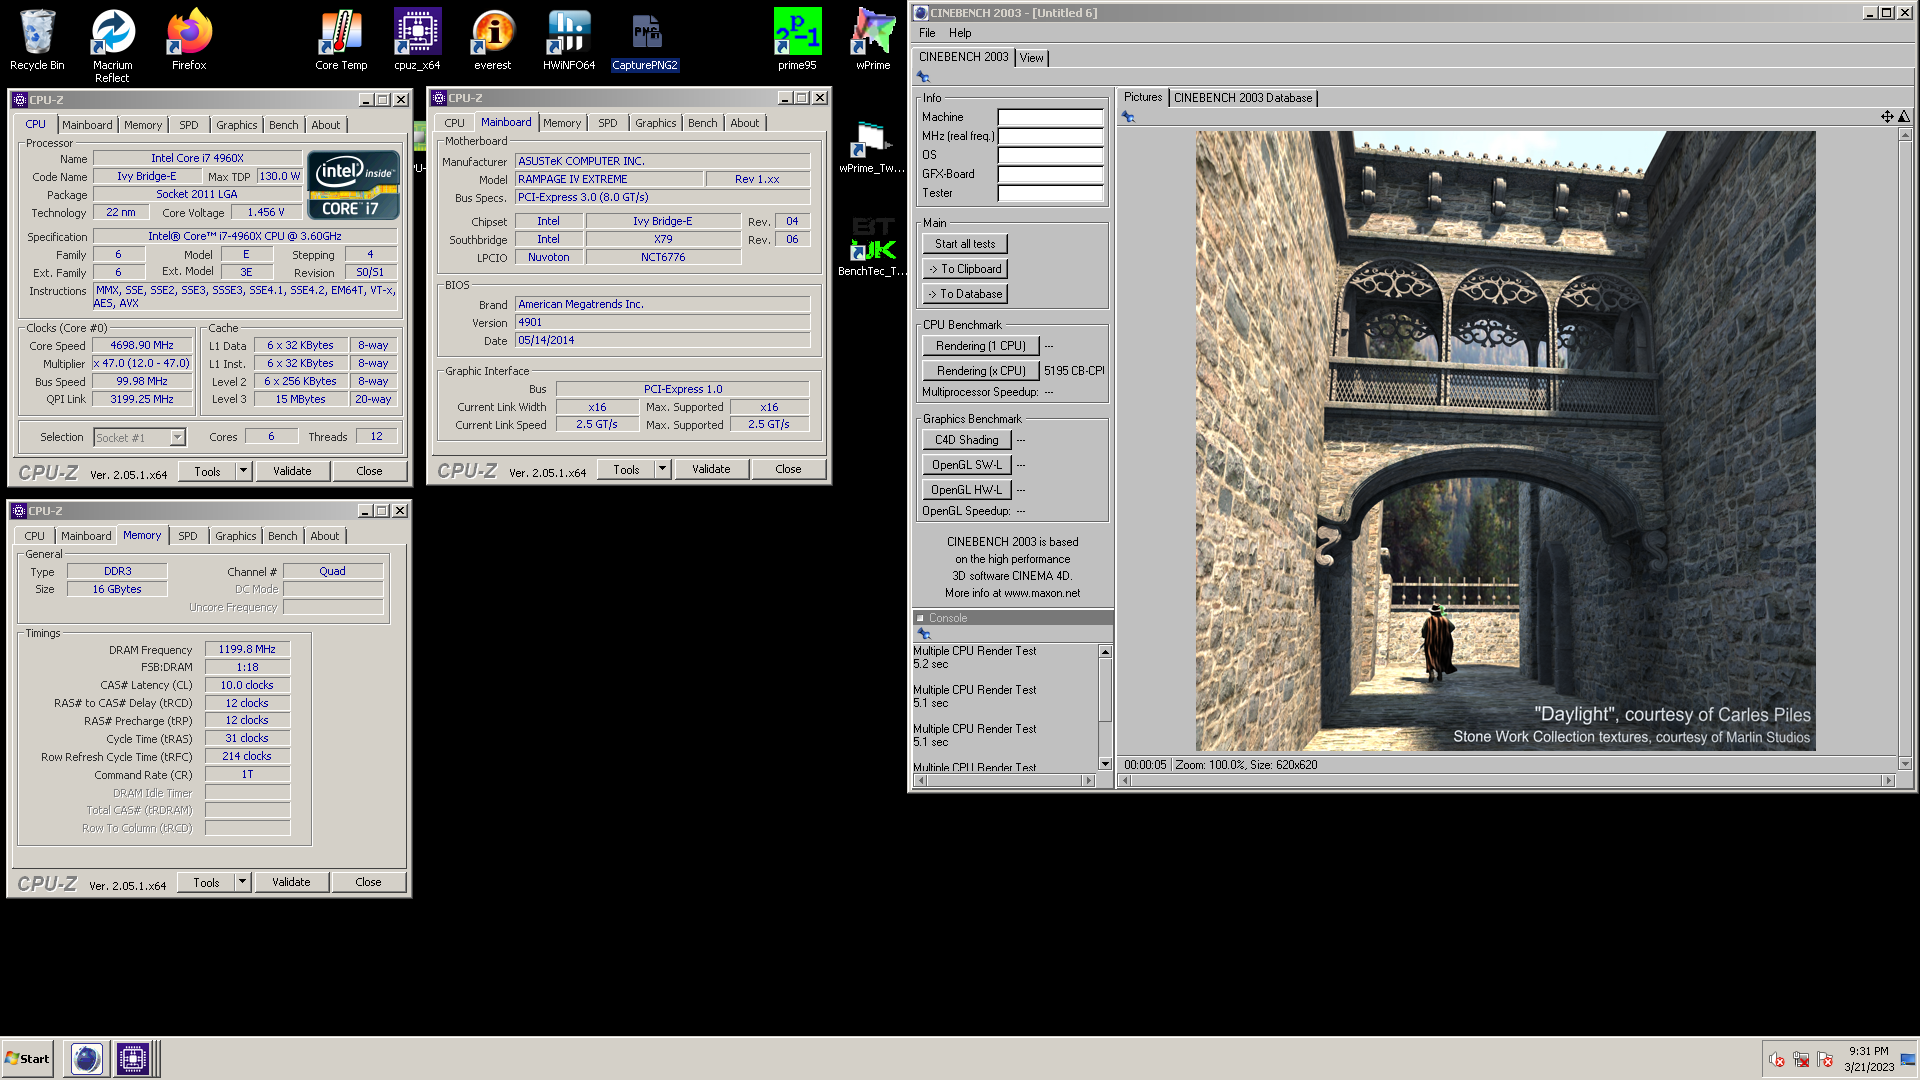Open BenchTec_T... desktop shortcut
This screenshot has height=1080, width=1920.
(873, 247)
